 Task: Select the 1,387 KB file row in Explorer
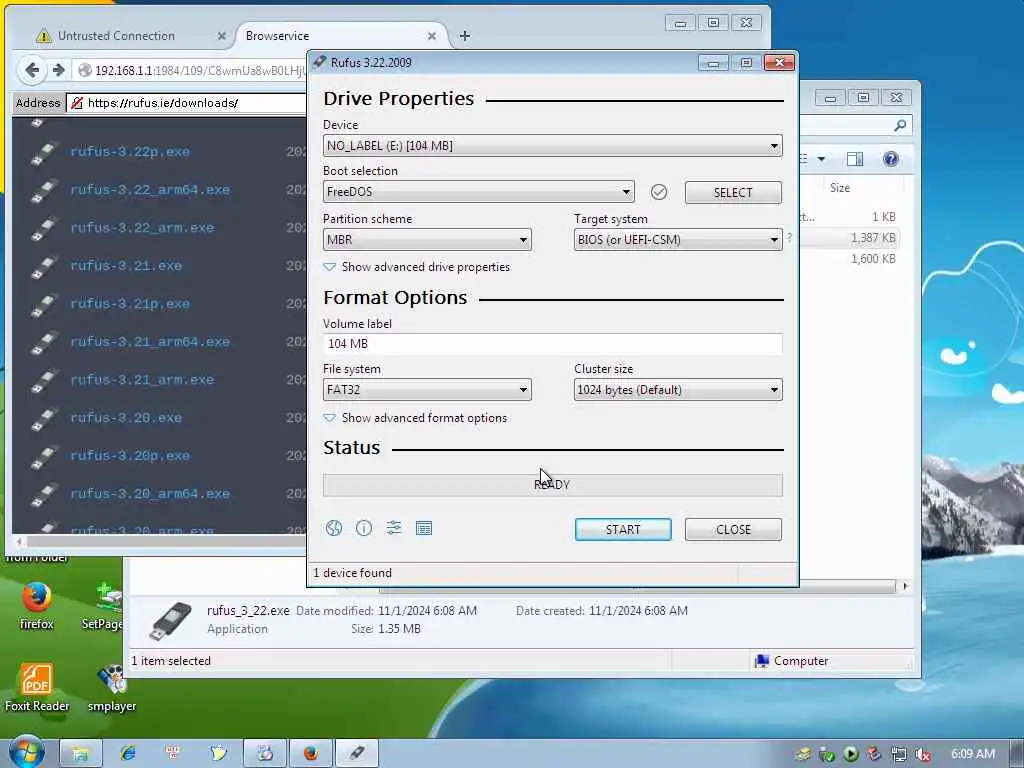click(x=850, y=238)
